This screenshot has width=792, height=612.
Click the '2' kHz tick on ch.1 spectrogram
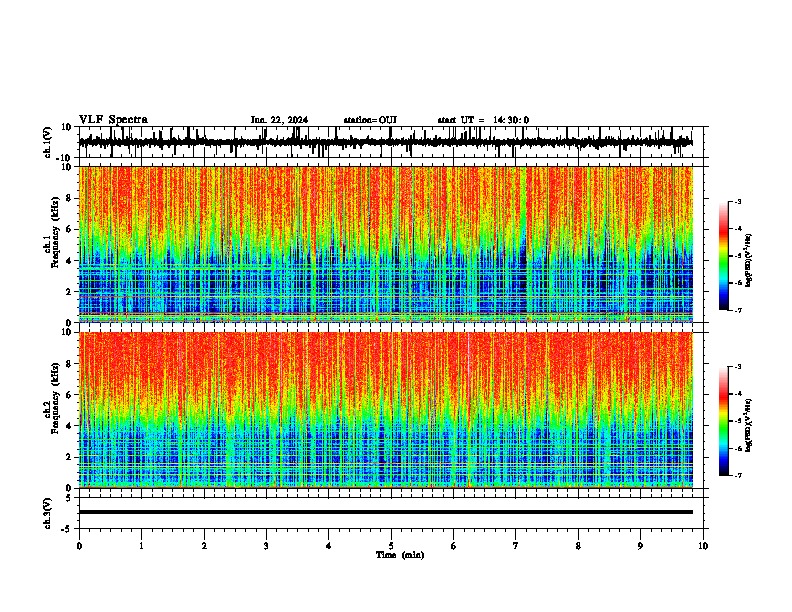coord(69,291)
